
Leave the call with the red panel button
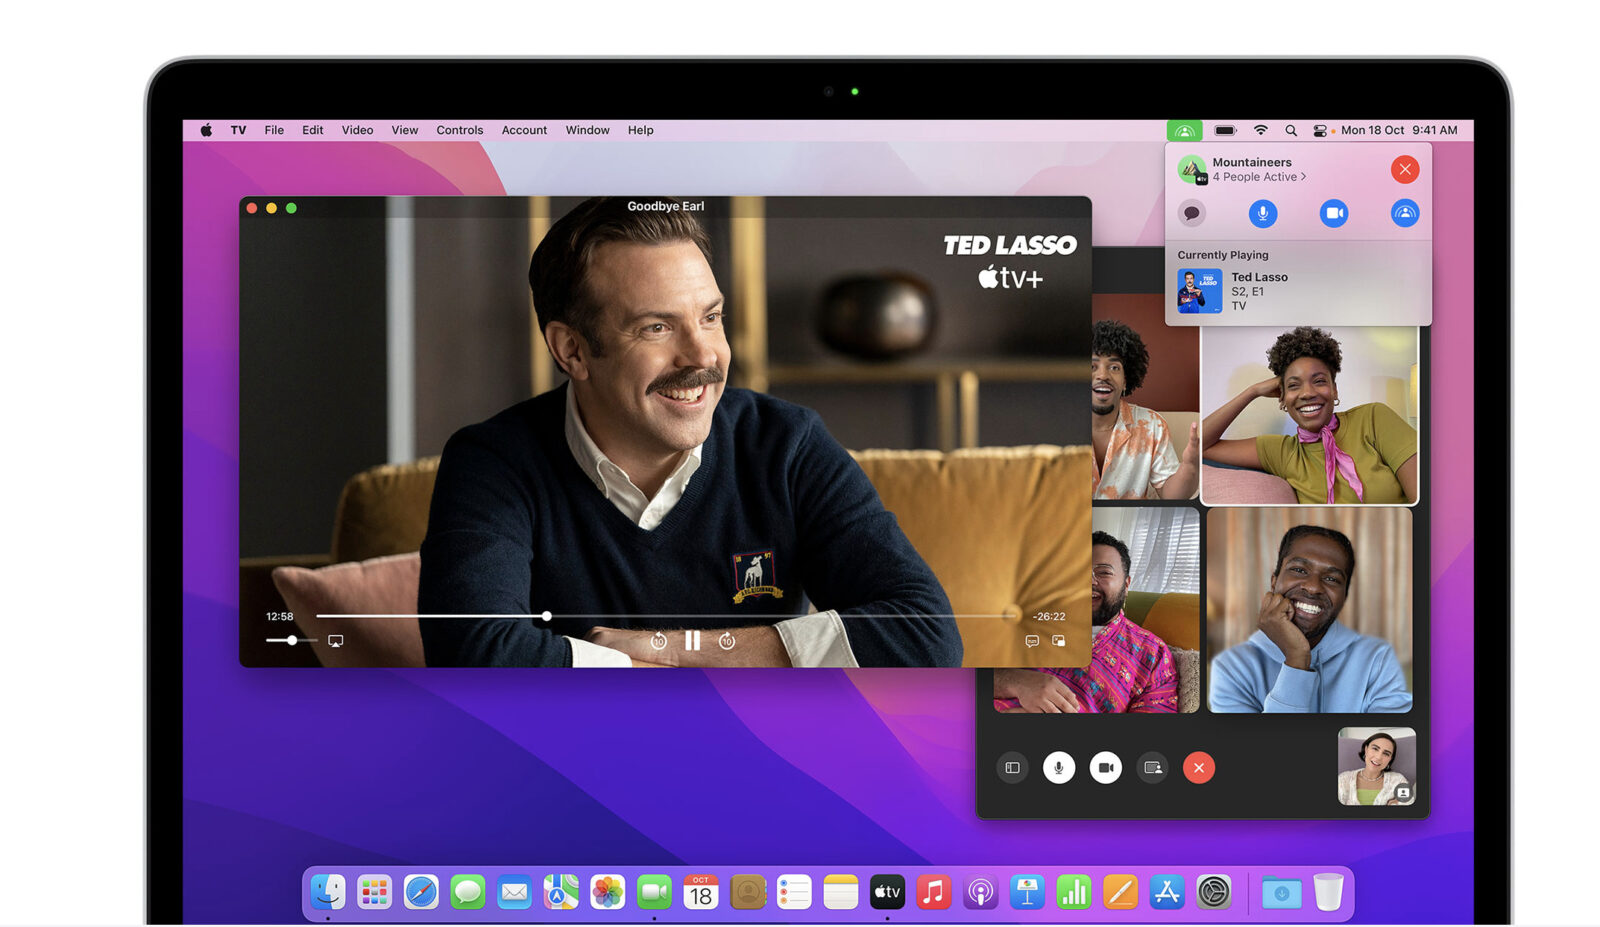point(1404,169)
